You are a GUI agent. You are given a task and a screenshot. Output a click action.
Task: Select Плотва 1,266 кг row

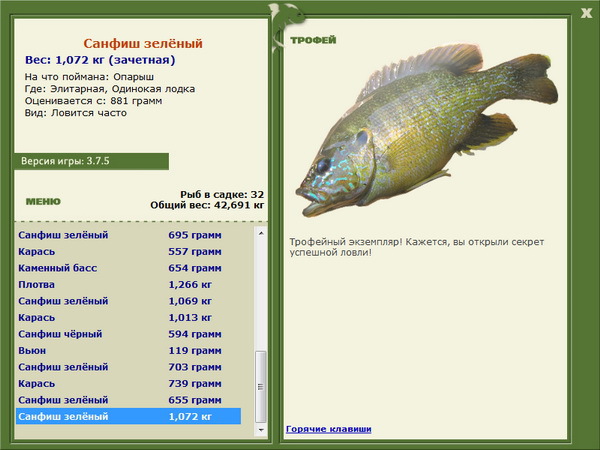[x=129, y=284]
